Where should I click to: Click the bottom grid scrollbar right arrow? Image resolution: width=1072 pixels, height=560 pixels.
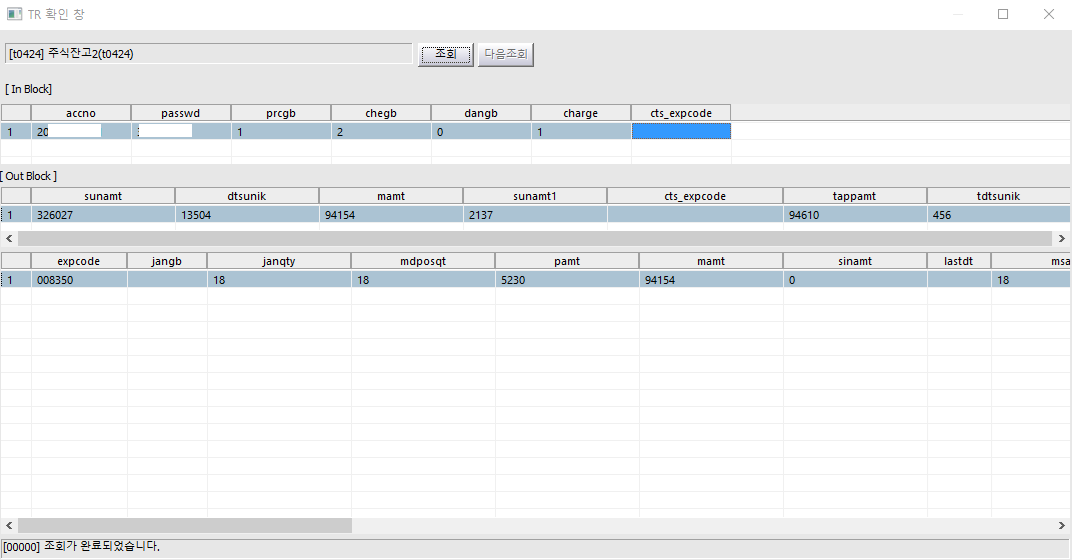tap(1062, 525)
